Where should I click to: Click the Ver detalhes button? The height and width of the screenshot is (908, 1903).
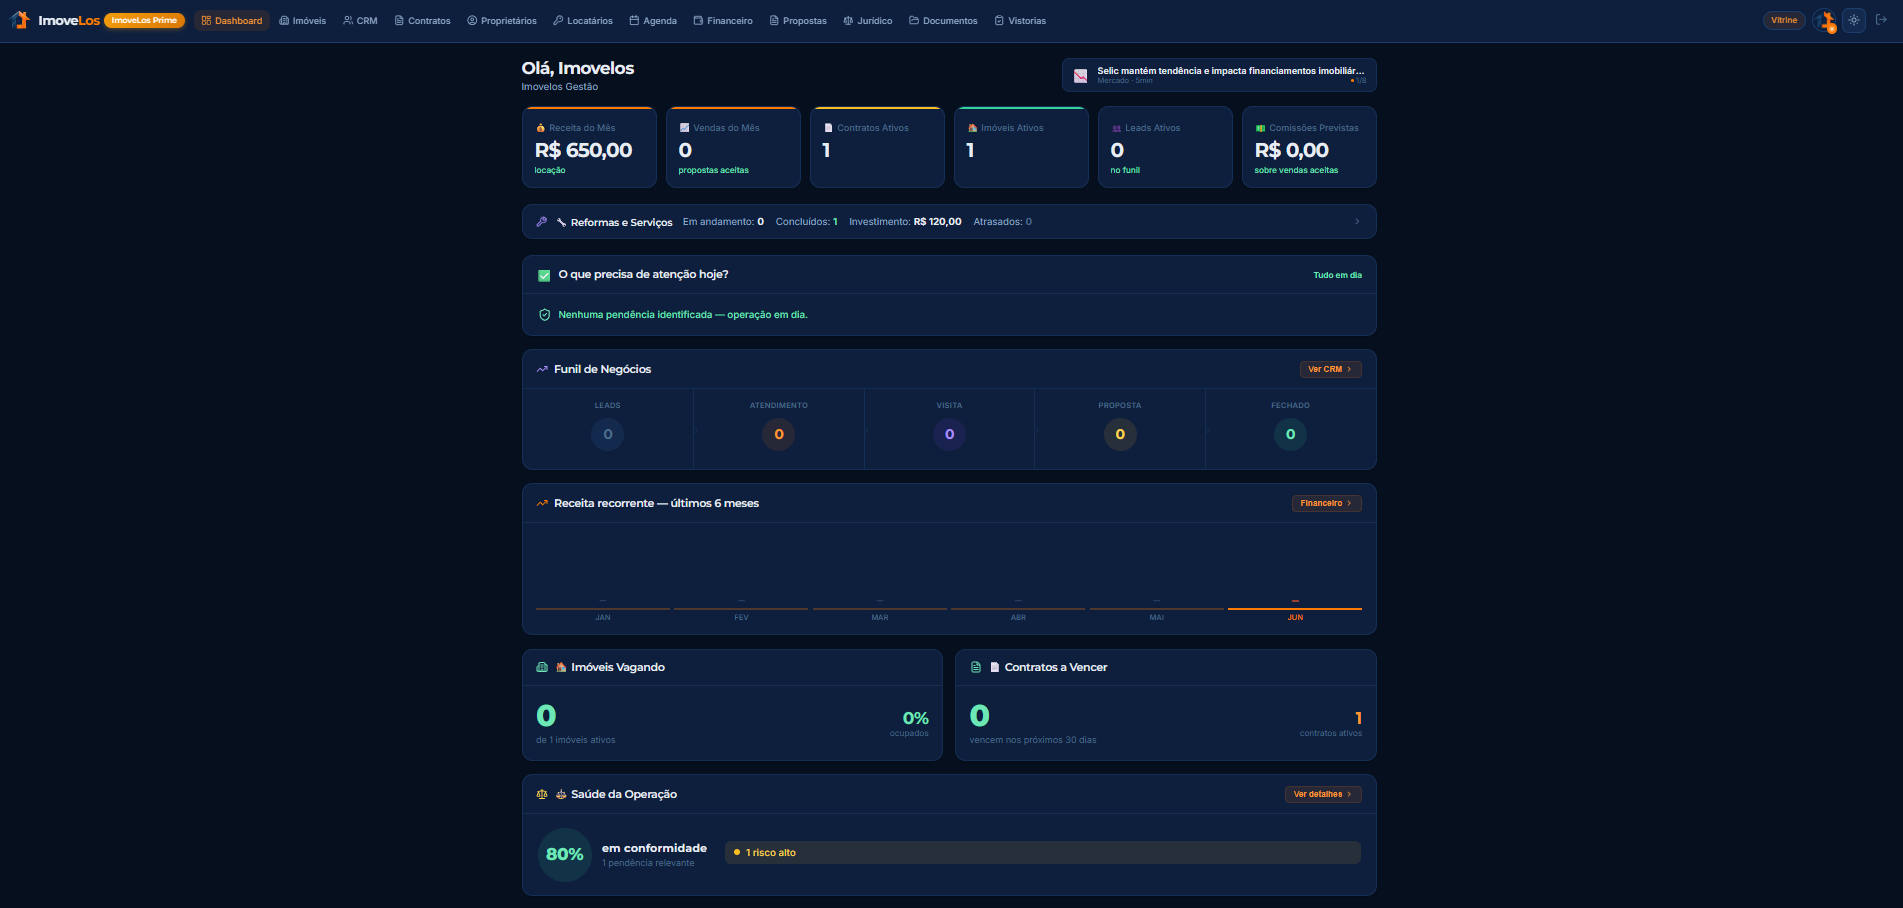click(x=1323, y=794)
